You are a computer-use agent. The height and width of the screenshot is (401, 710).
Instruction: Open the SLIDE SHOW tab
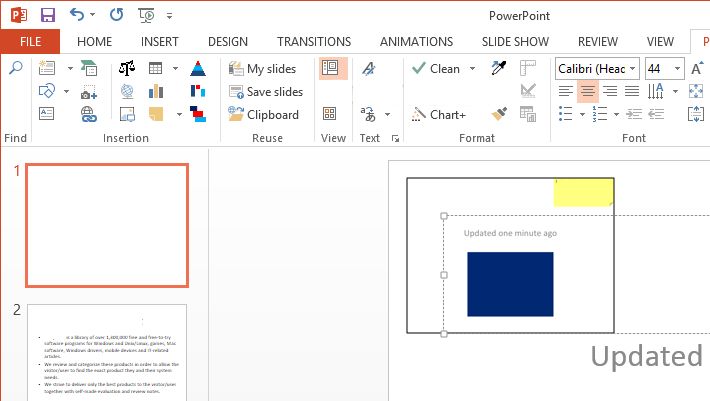coord(515,42)
